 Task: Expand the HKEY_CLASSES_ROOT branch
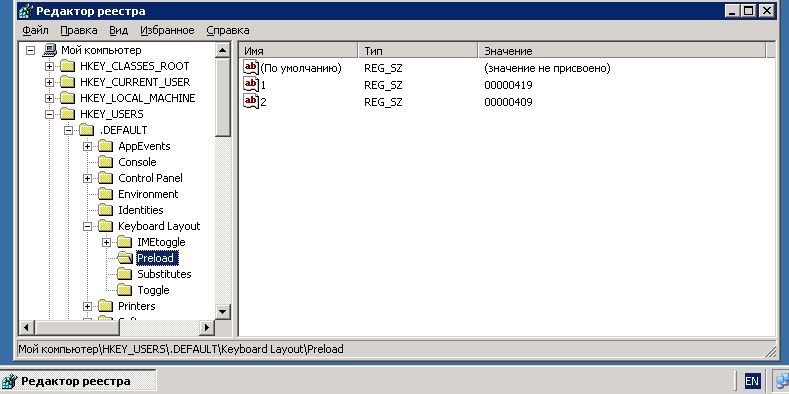[x=49, y=66]
